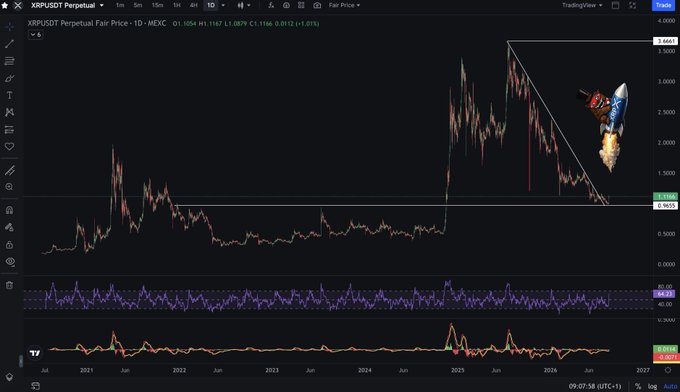The height and width of the screenshot is (392, 680).
Task: Open the timezone 09:07:58 (UTC+1) menu
Action: (x=595, y=386)
